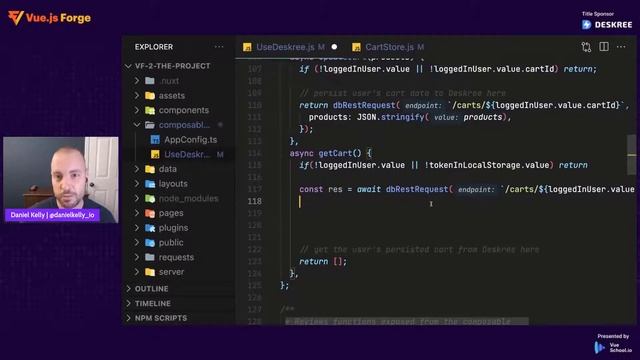Click the JS file icon on UseDeskree.js tab
This screenshot has width=640, height=360.
(247, 47)
